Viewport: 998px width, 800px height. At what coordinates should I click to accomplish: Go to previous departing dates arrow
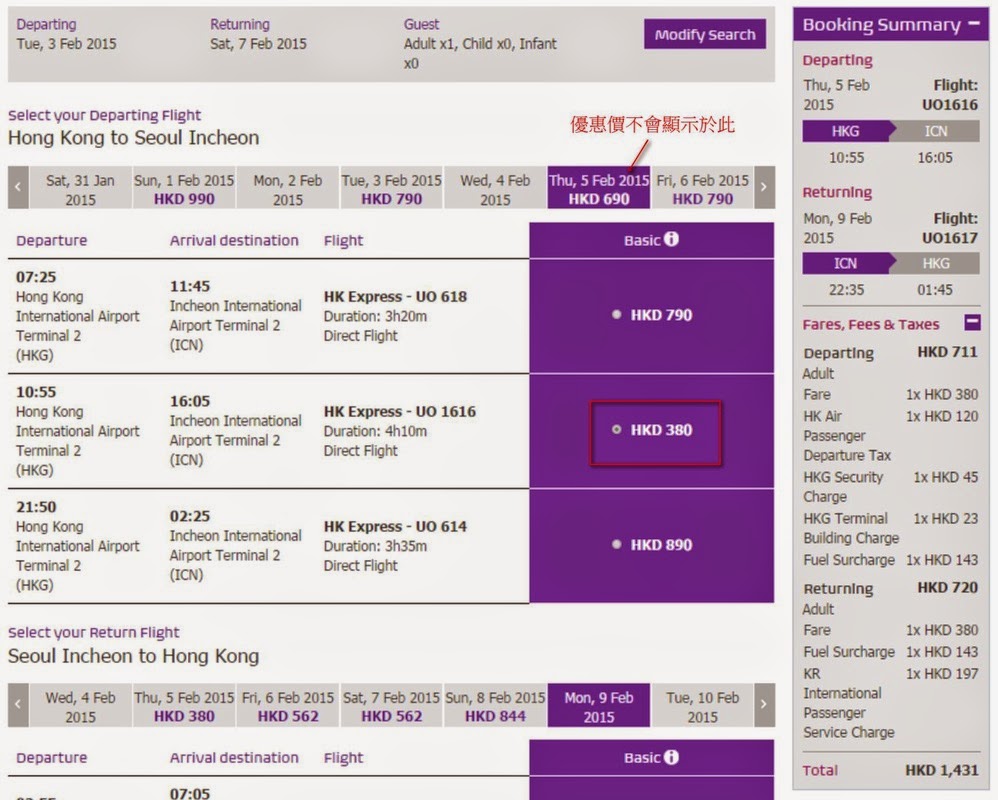(x=18, y=187)
